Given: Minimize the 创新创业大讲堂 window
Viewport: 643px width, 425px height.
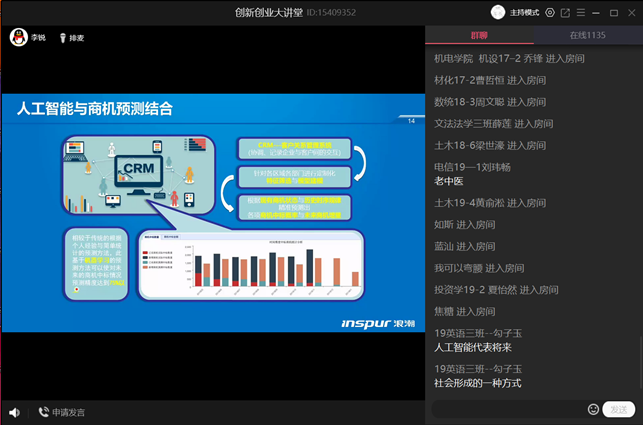Looking at the screenshot, I should [597, 13].
